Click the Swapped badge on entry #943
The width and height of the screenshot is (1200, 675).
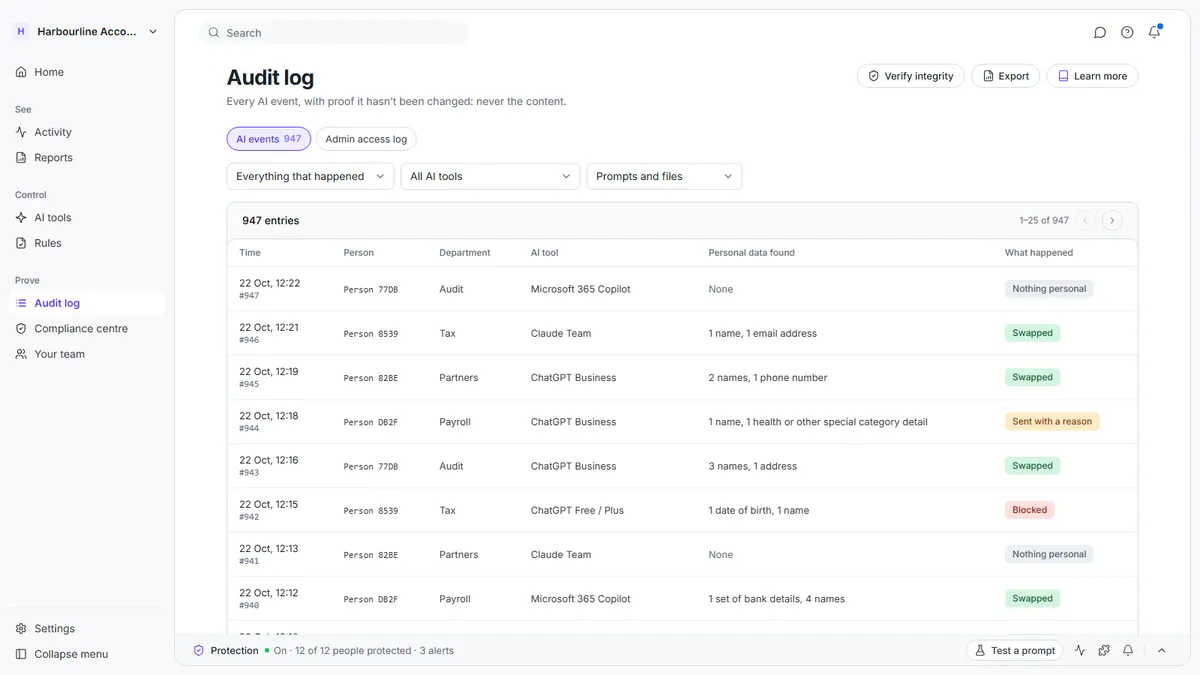[1032, 466]
